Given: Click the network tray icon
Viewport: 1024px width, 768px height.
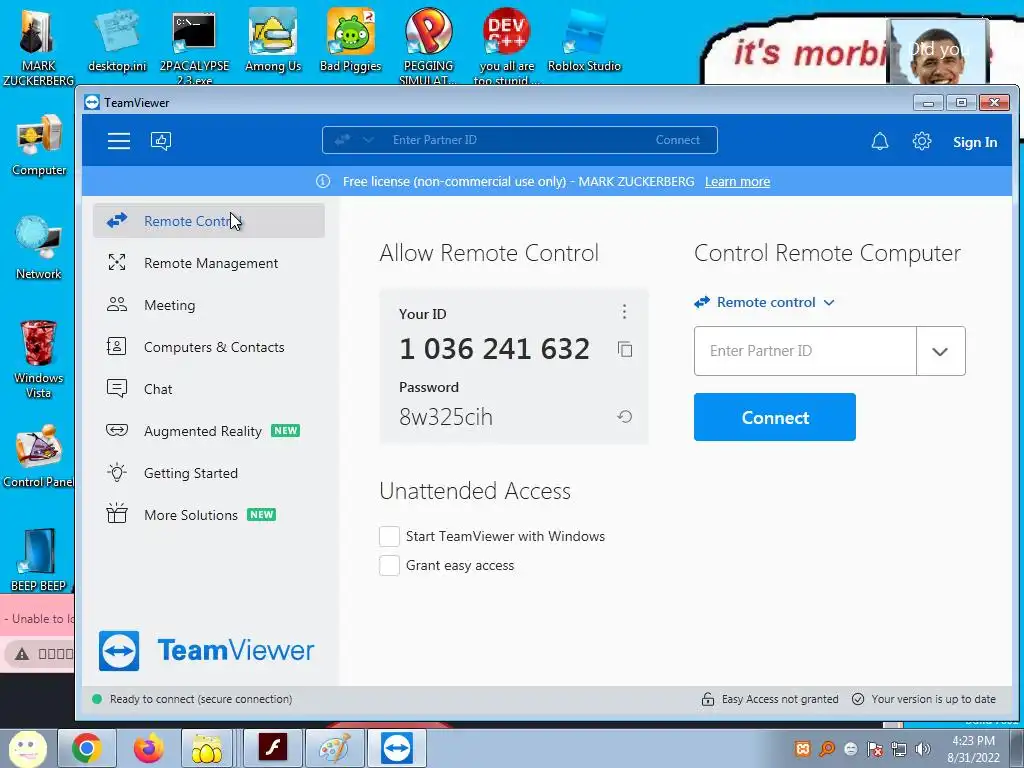Looking at the screenshot, I should point(899,749).
